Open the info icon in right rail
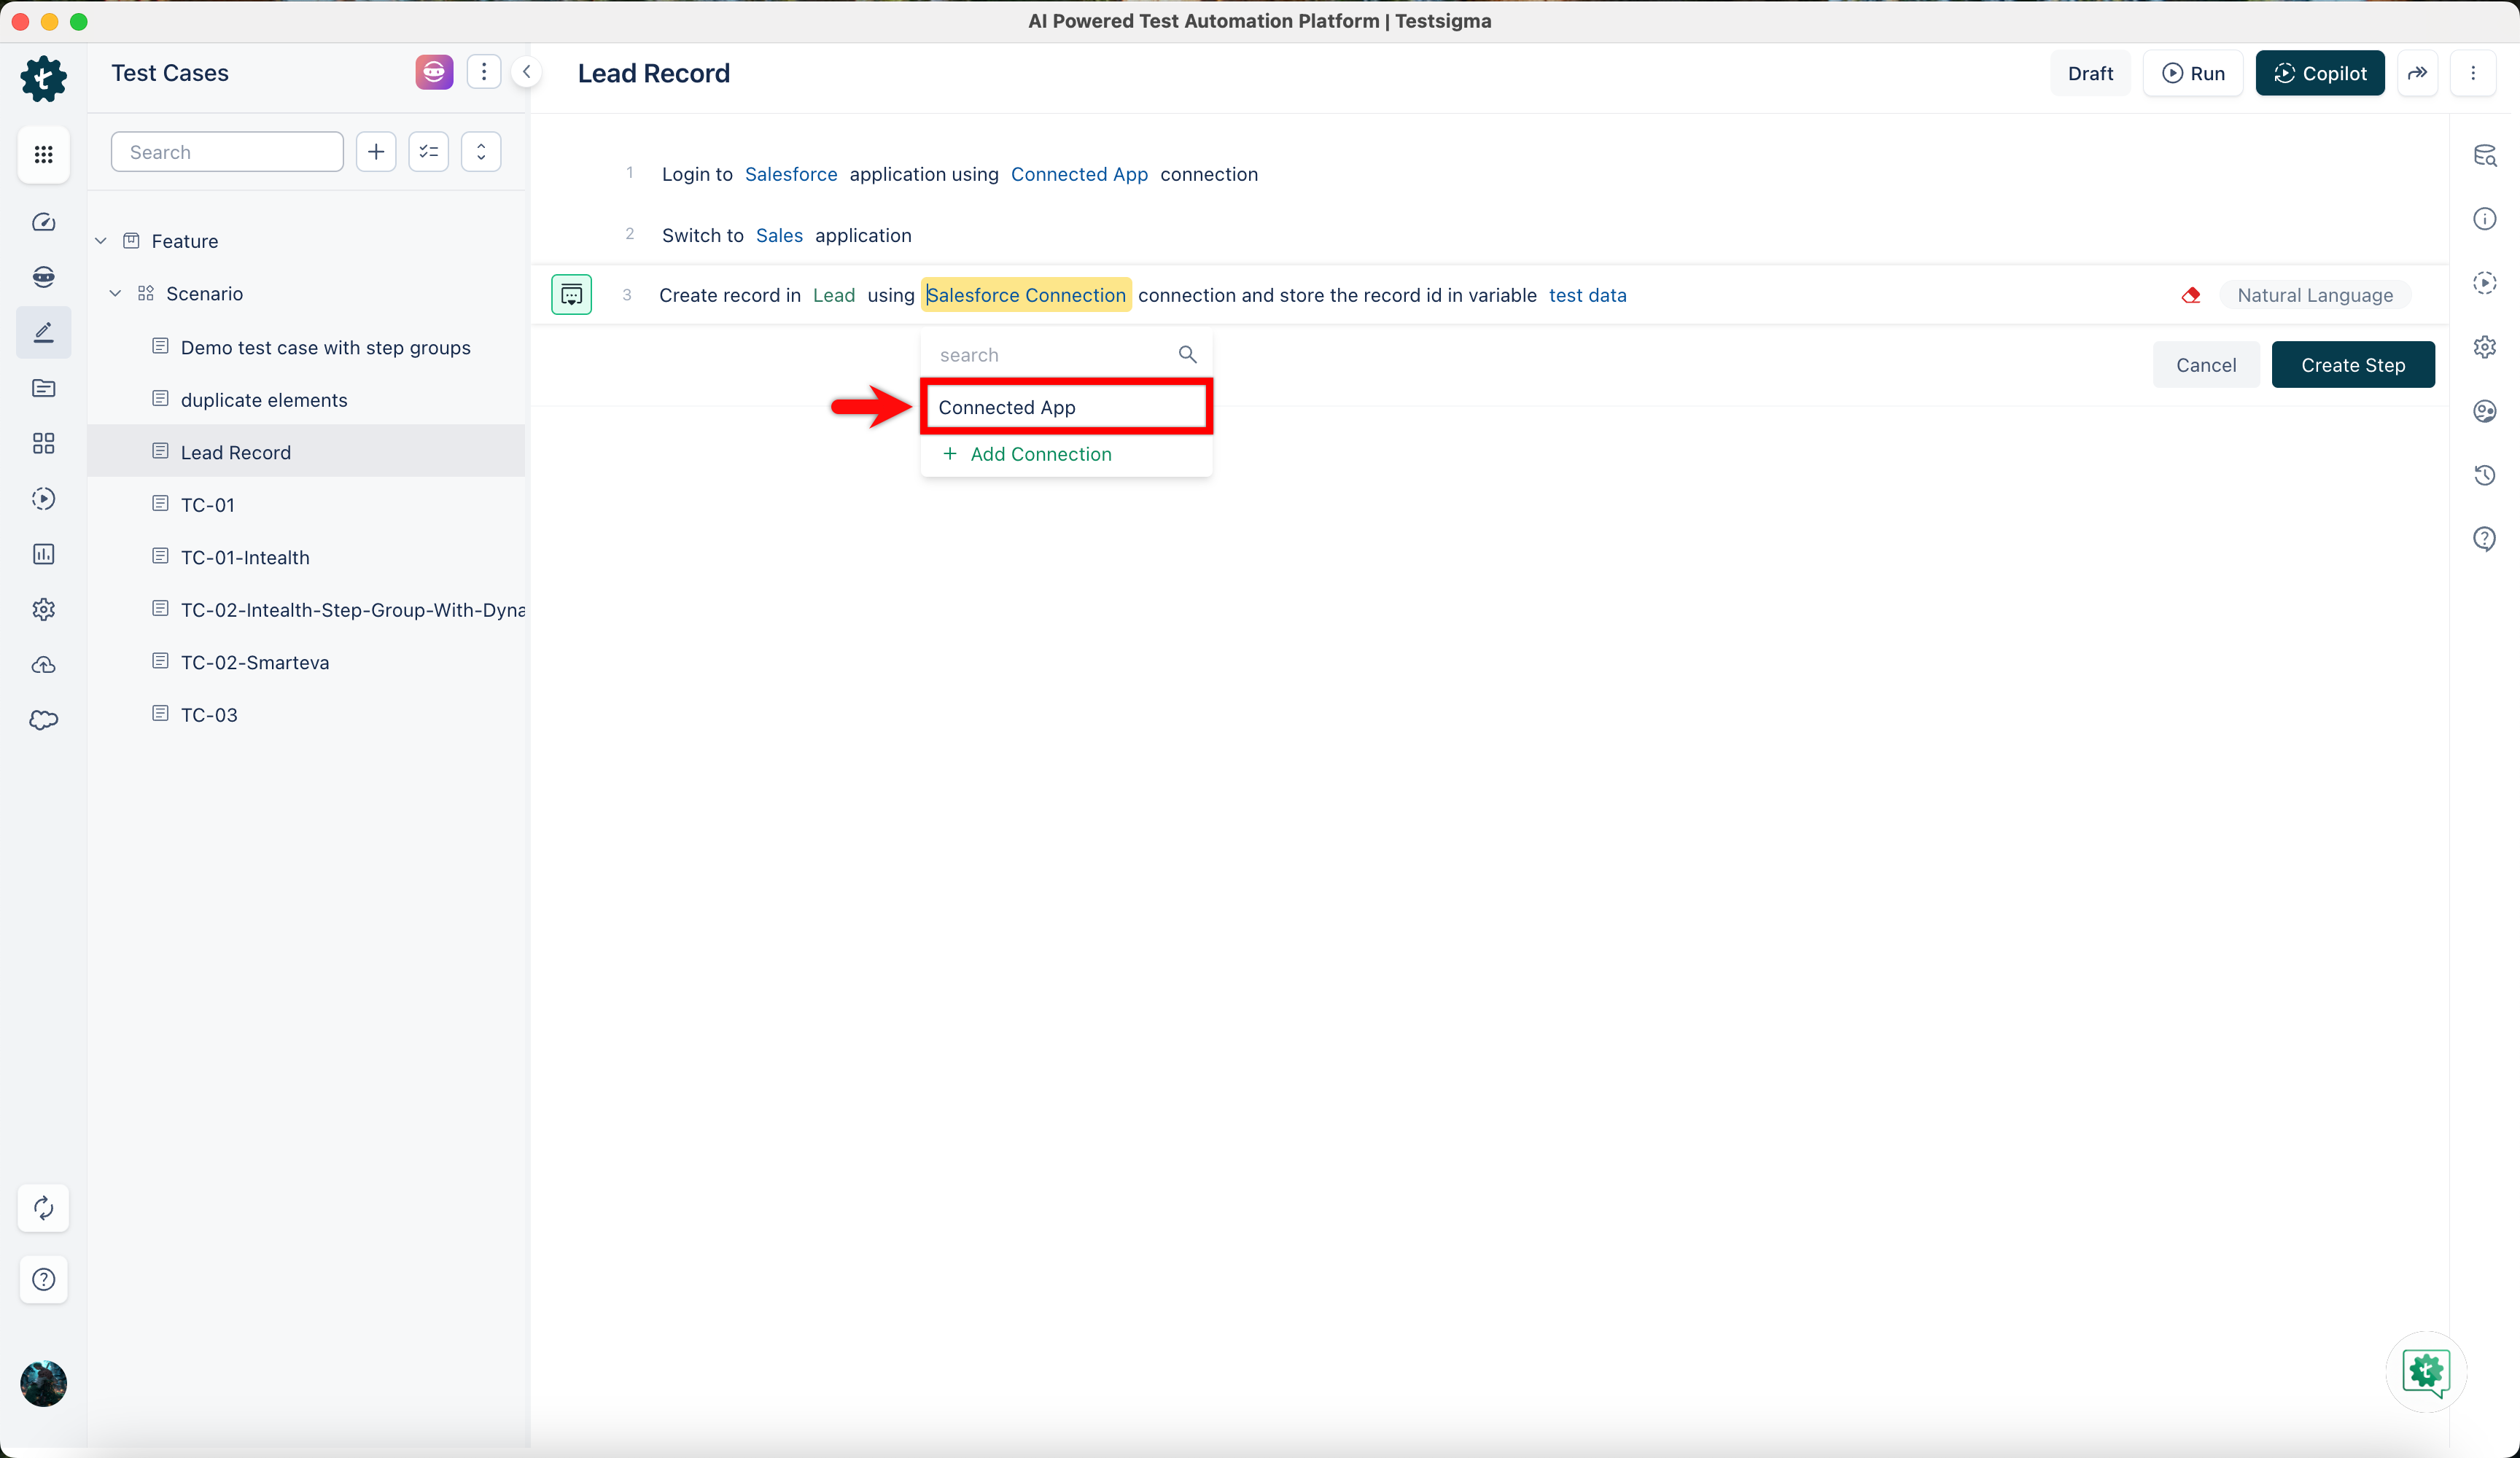2520x1458 pixels. (2484, 219)
